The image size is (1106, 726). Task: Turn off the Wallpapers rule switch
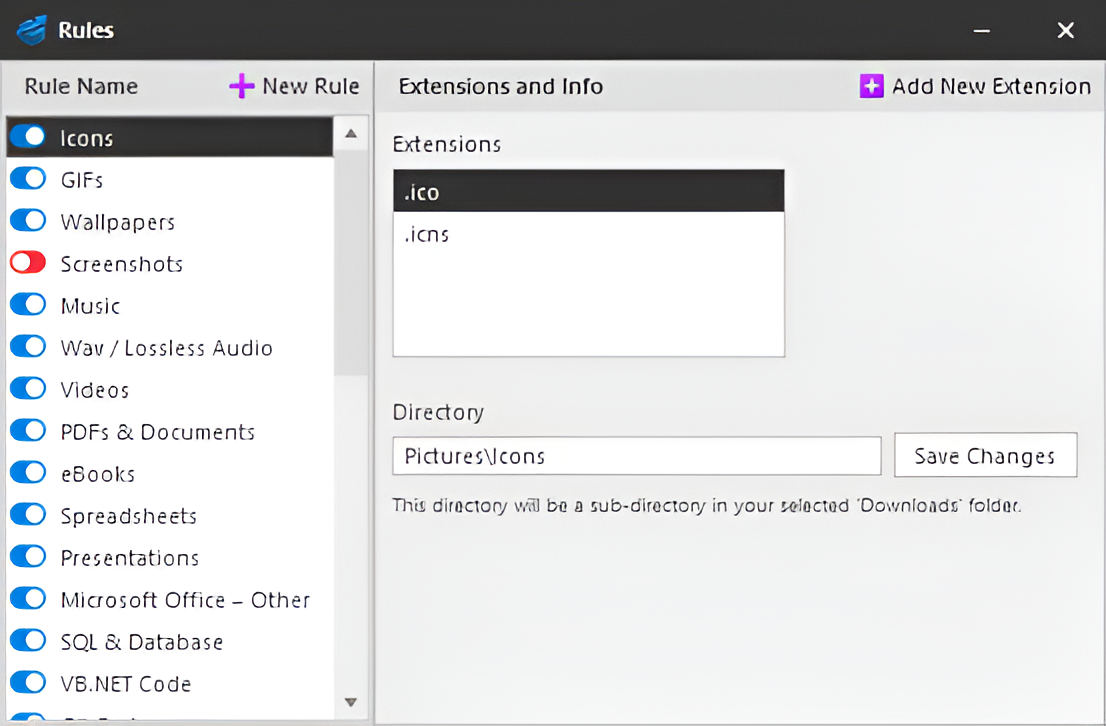(28, 220)
